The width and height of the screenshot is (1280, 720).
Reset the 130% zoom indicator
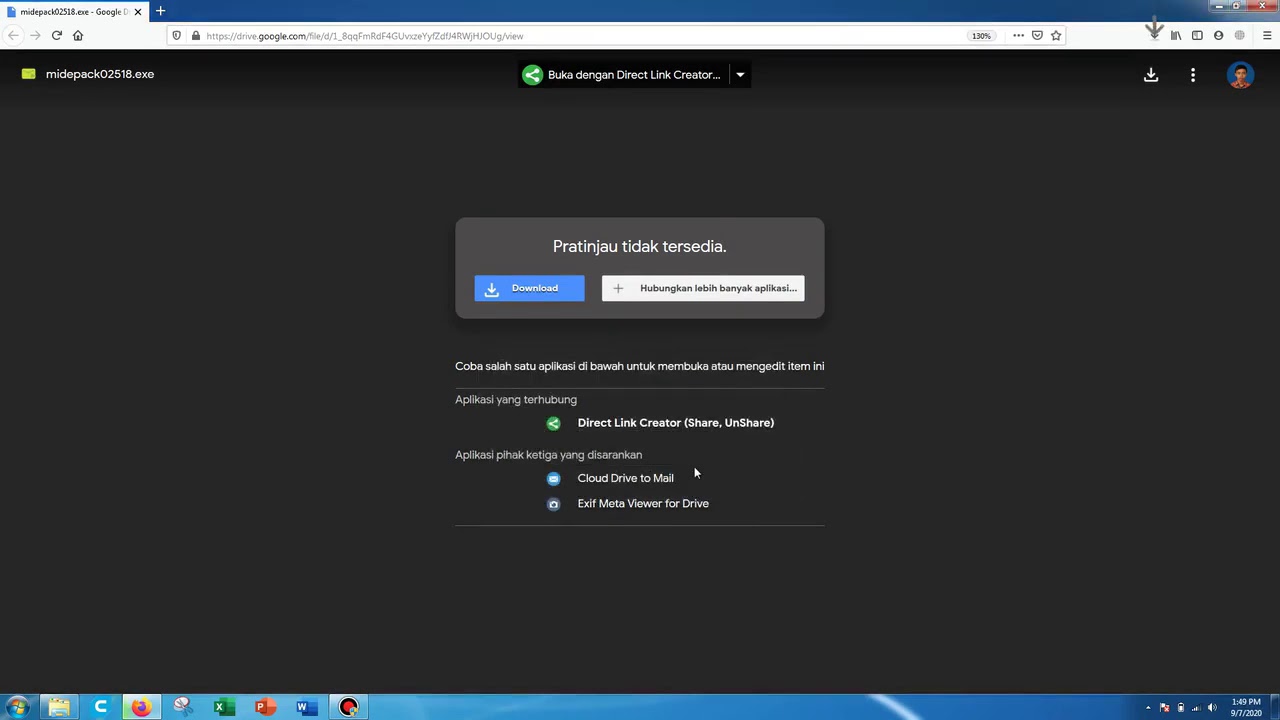(x=981, y=36)
